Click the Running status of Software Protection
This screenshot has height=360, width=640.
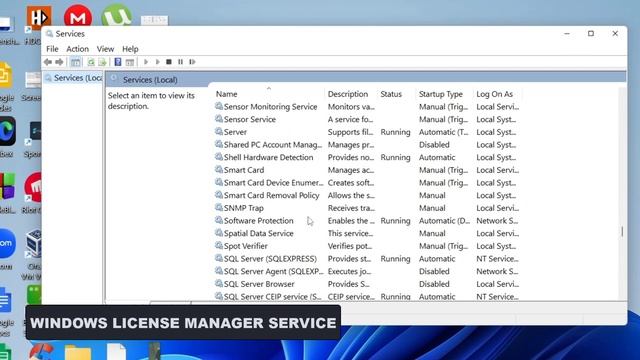[395, 220]
